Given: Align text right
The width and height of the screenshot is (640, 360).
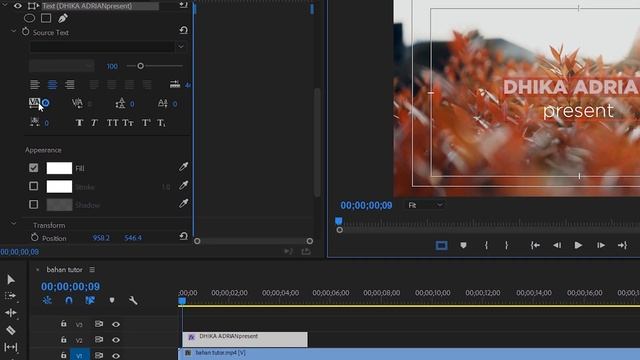Looking at the screenshot, I should point(70,84).
